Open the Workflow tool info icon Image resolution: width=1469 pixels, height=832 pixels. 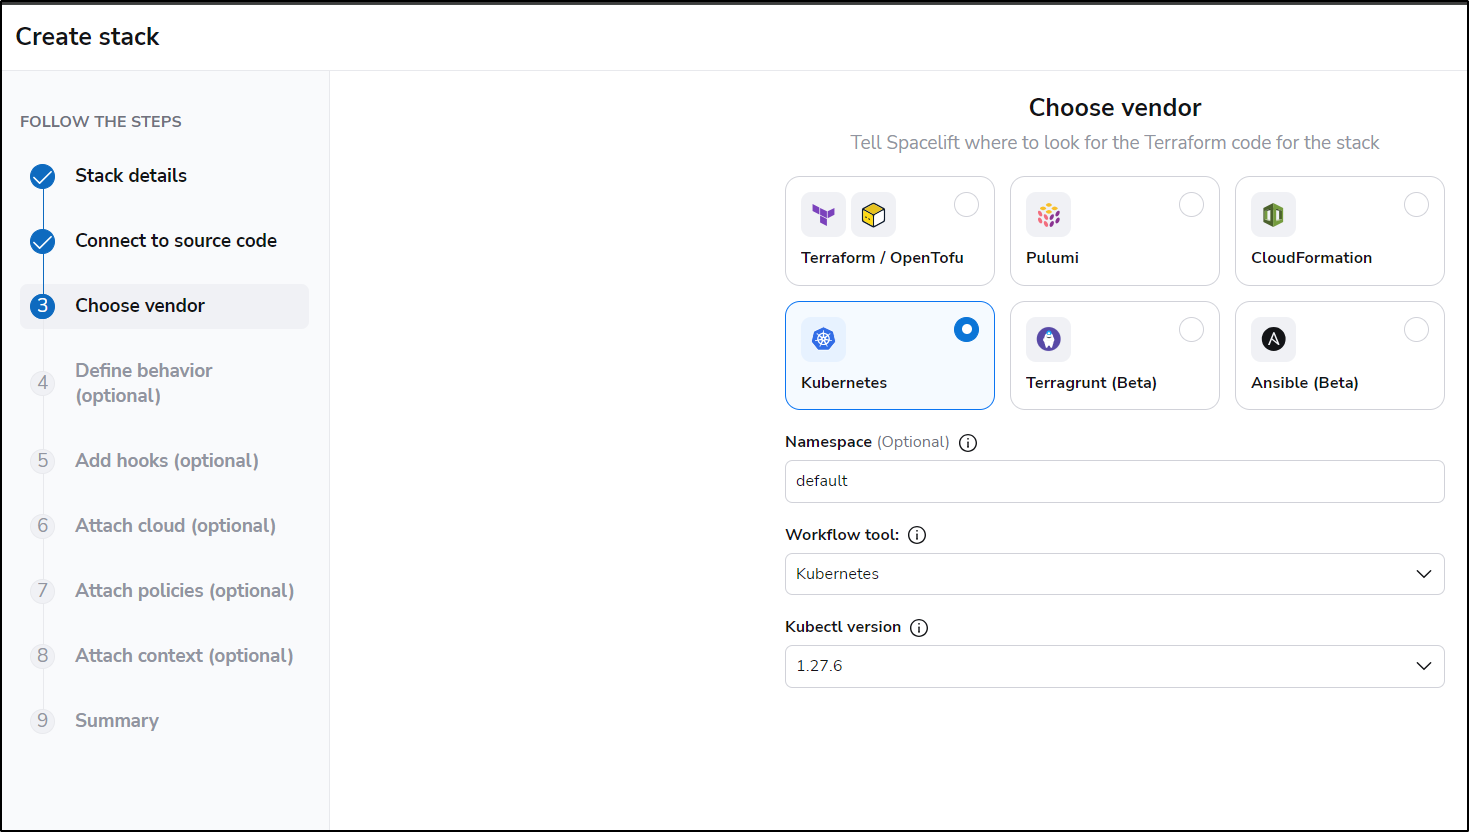(x=917, y=535)
